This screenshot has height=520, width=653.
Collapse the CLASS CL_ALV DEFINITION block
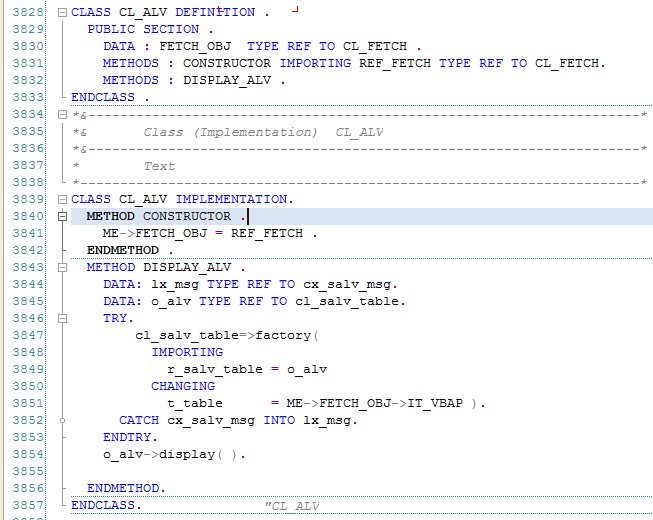coord(62,12)
